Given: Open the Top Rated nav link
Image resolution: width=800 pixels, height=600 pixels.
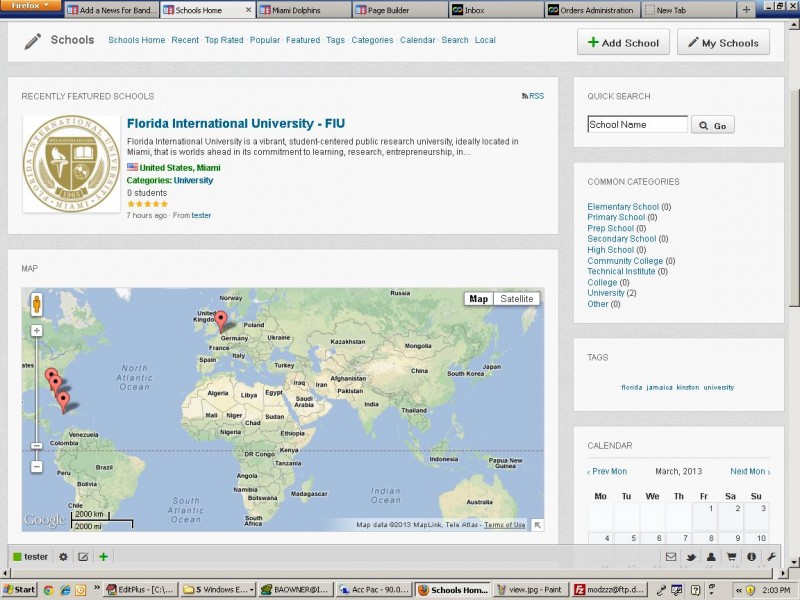Looking at the screenshot, I should [x=224, y=40].
